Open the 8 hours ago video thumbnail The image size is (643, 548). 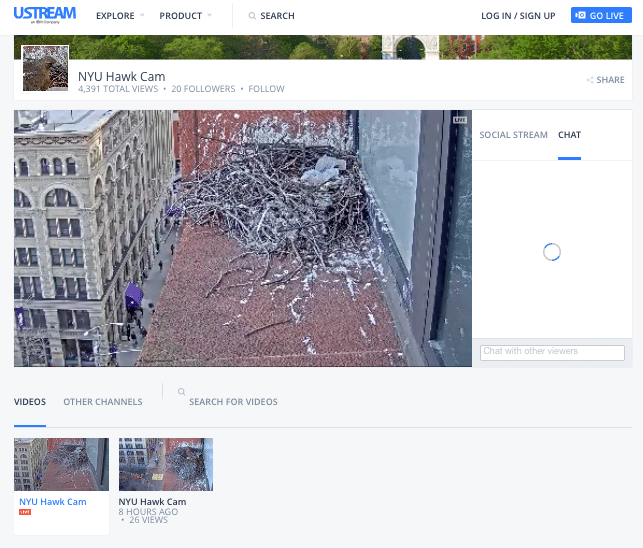[x=166, y=464]
